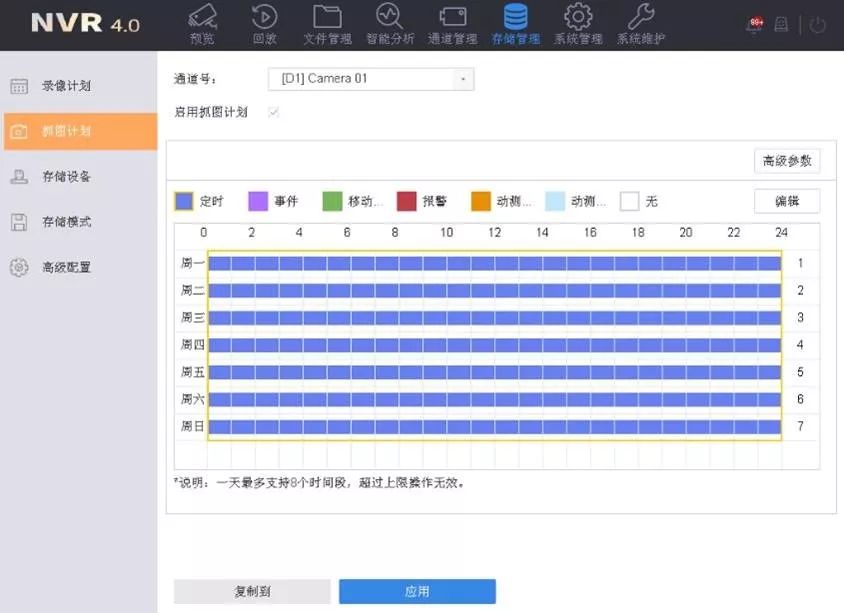Click the blue 应用 button
Screen dimensions: 844x613
(417, 591)
